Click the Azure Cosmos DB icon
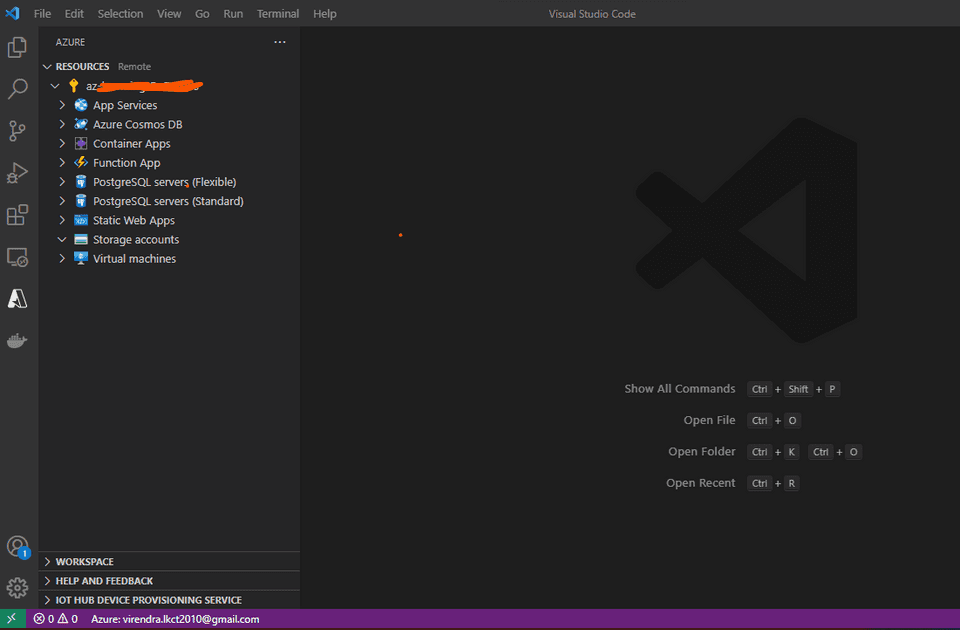The image size is (960, 630). click(81, 124)
